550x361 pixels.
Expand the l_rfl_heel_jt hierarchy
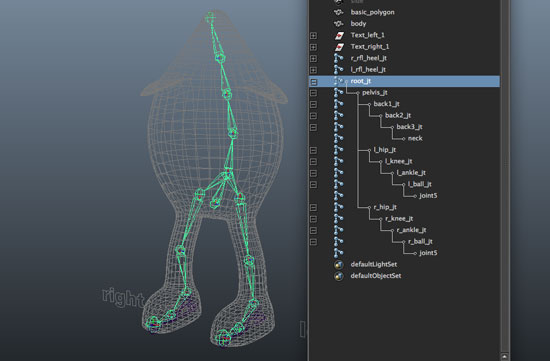313,70
